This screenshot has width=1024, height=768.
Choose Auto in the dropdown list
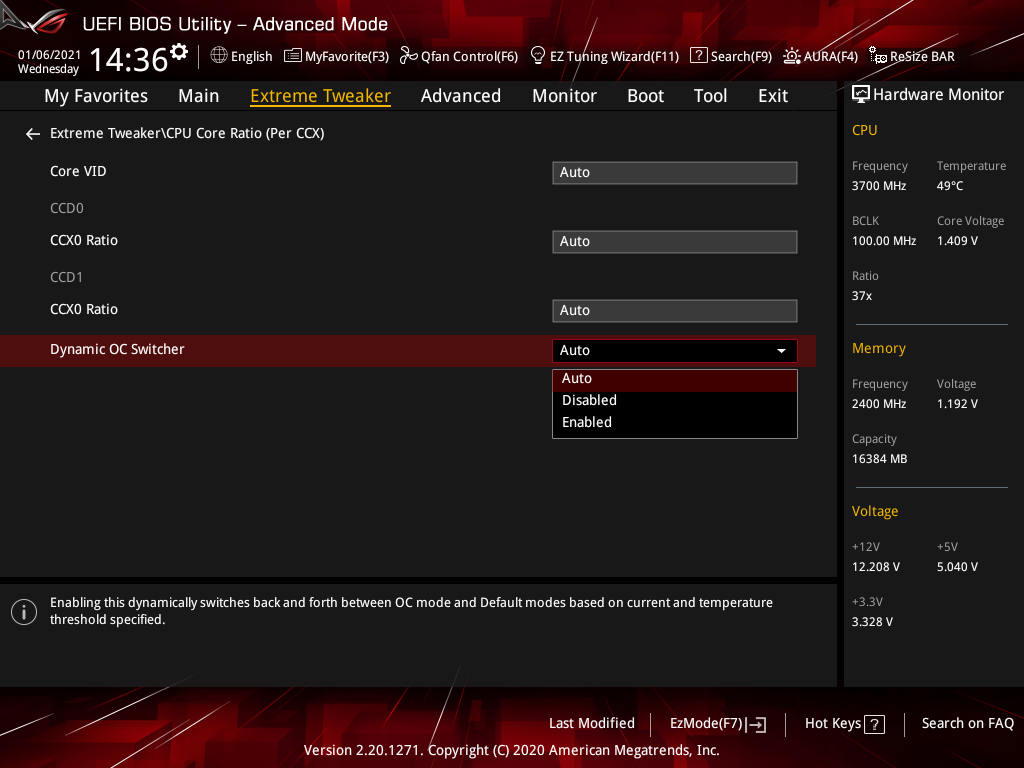coord(675,379)
